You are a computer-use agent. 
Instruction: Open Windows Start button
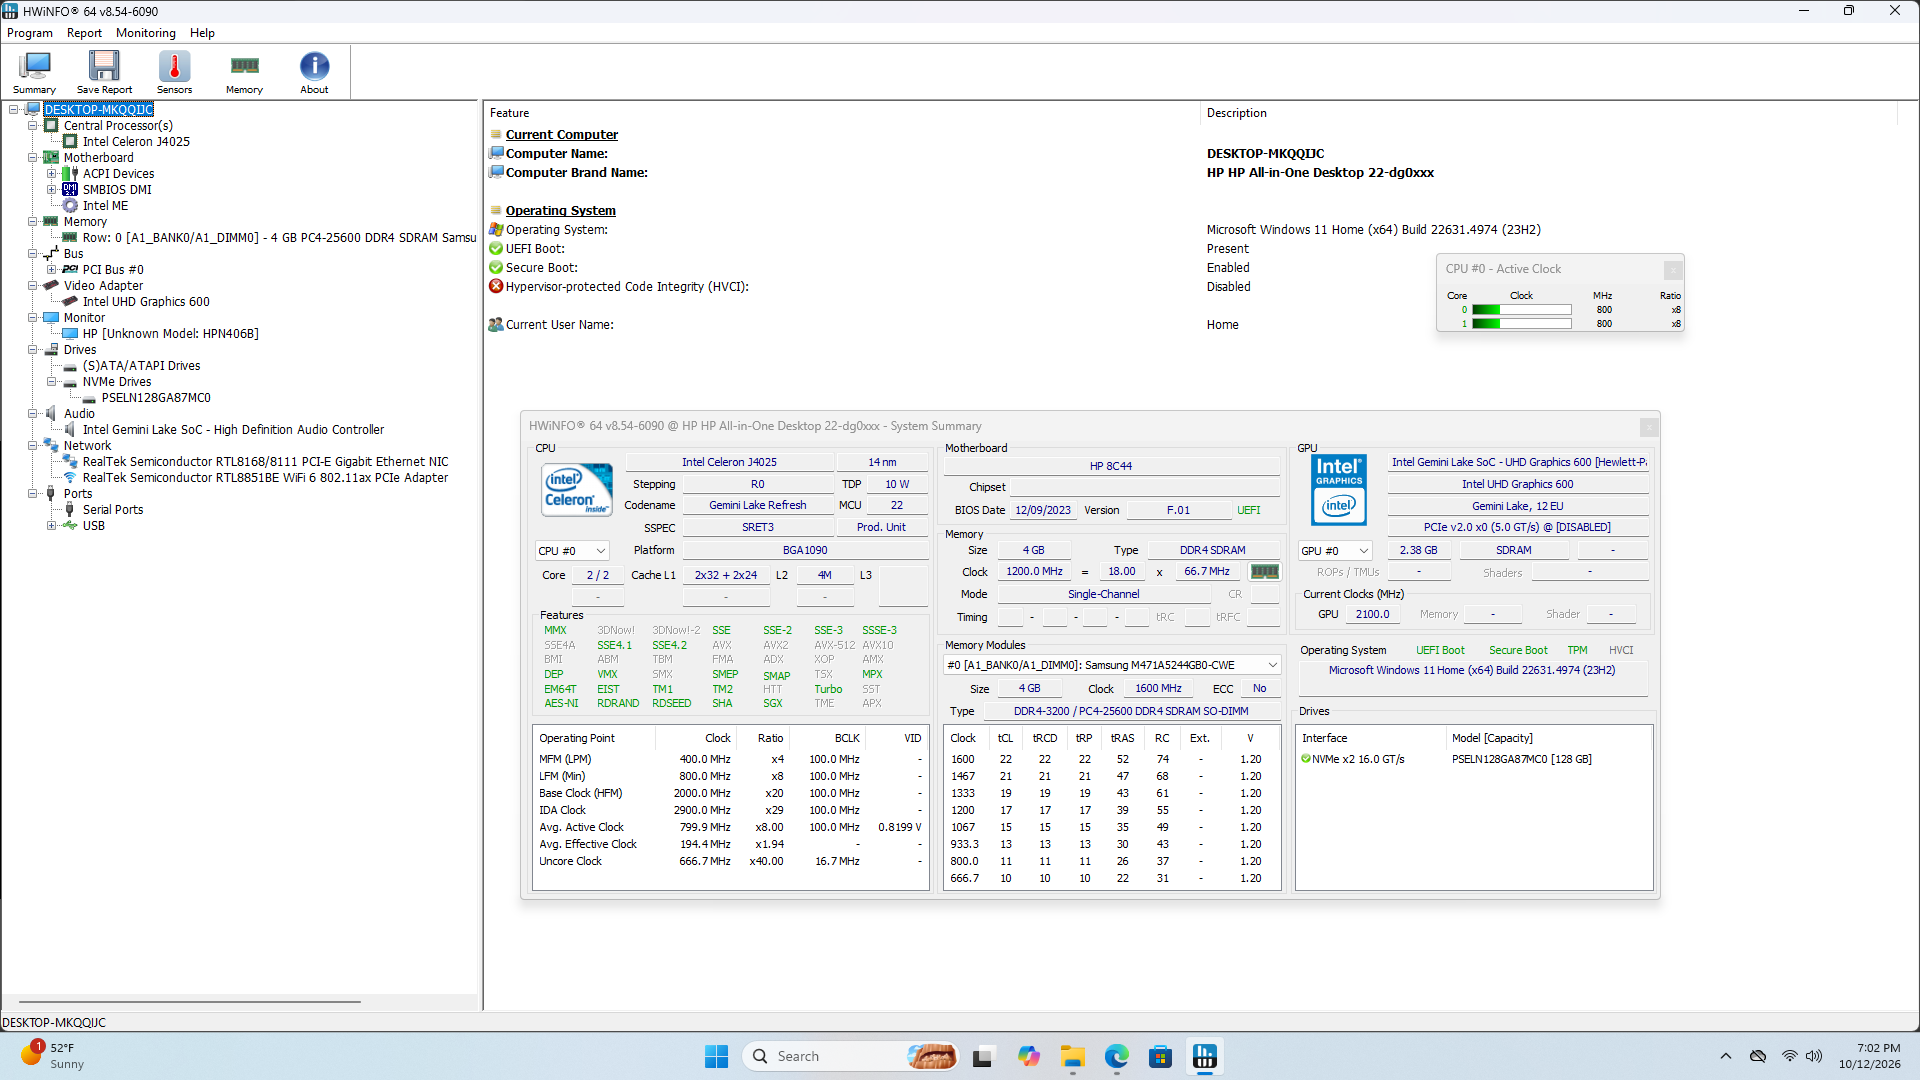coord(716,1056)
